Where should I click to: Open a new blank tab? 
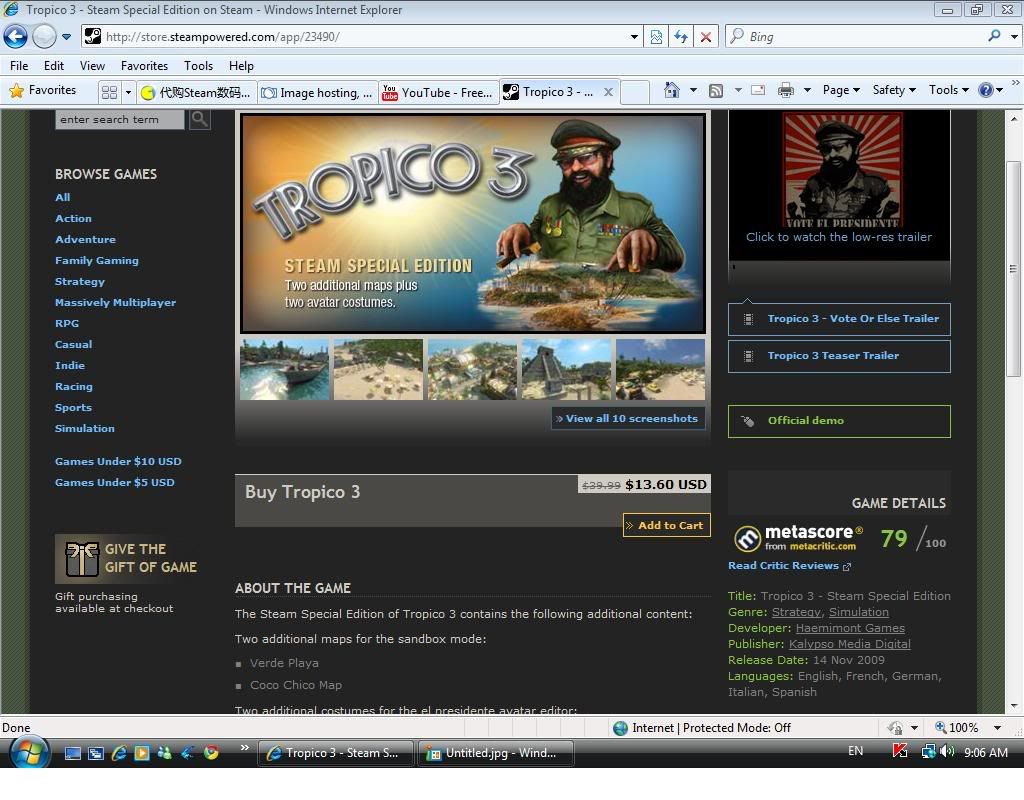coord(634,92)
